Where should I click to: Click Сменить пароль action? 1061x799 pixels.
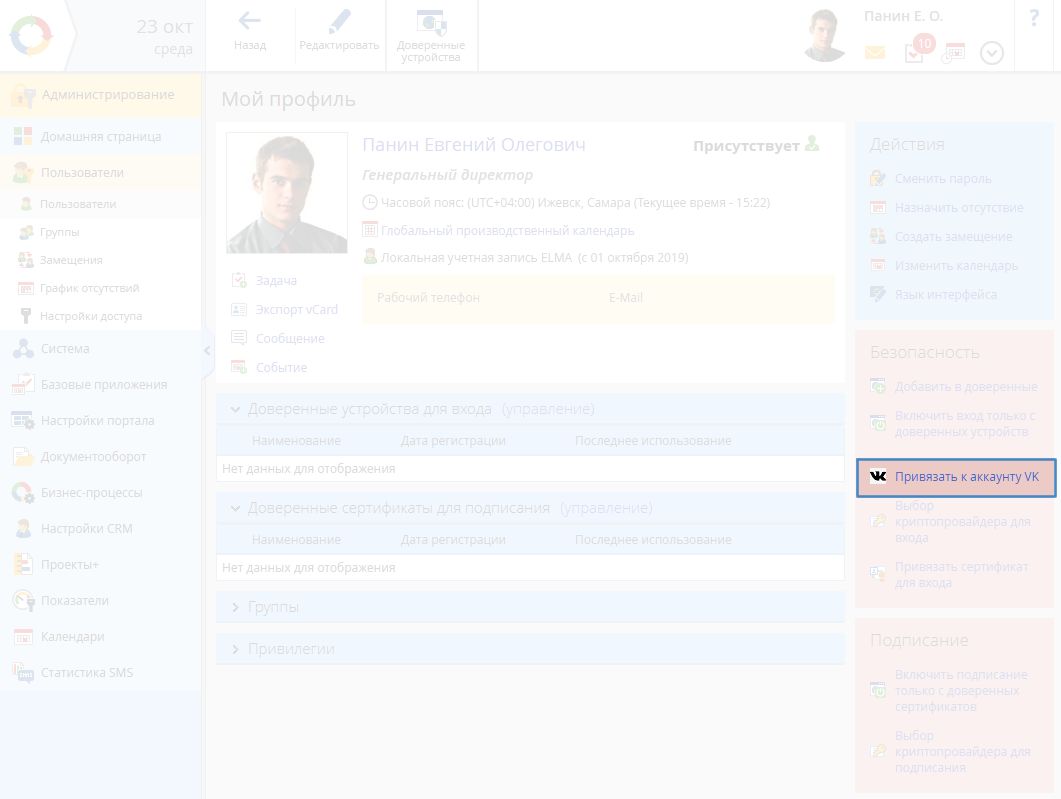943,179
